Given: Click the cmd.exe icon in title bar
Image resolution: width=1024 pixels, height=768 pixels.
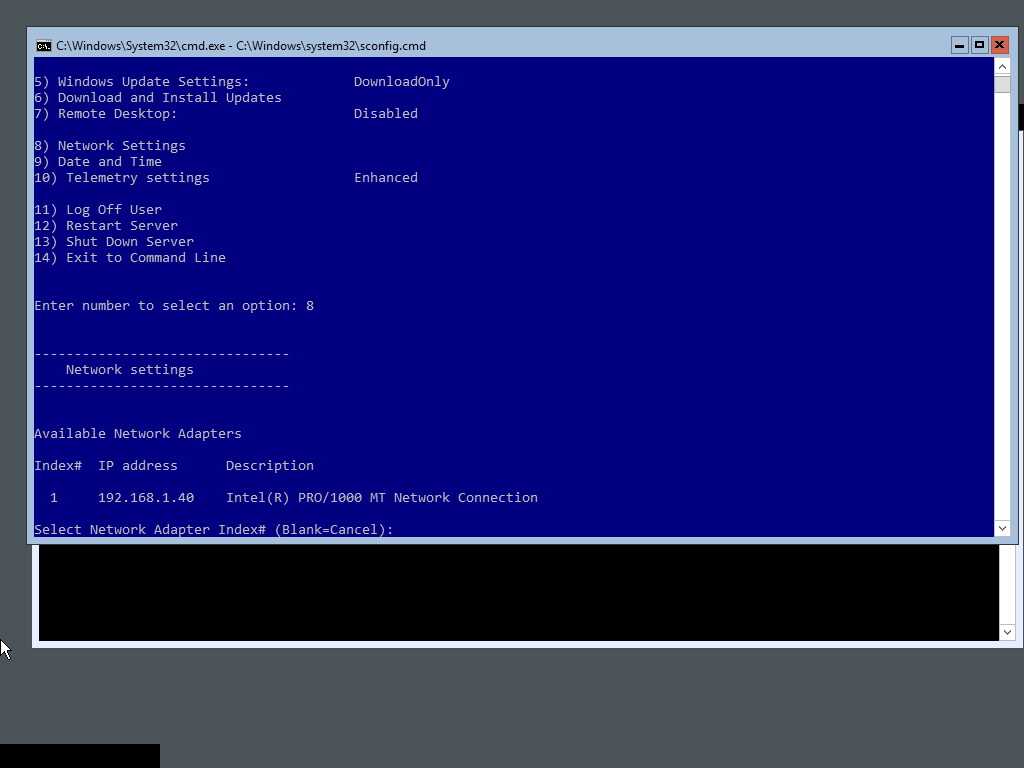Looking at the screenshot, I should pyautogui.click(x=44, y=46).
